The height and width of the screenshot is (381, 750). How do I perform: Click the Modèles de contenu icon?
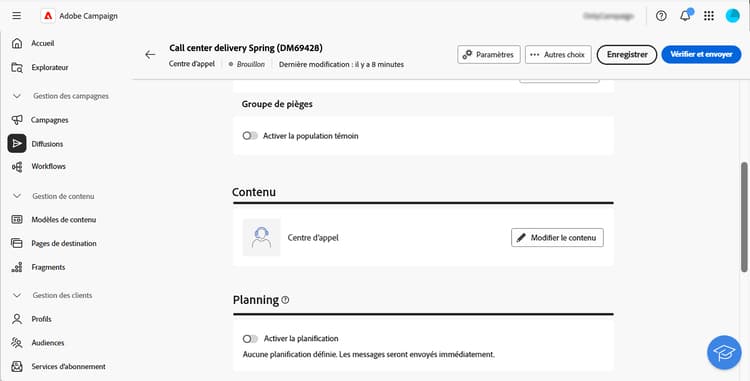click(17, 219)
